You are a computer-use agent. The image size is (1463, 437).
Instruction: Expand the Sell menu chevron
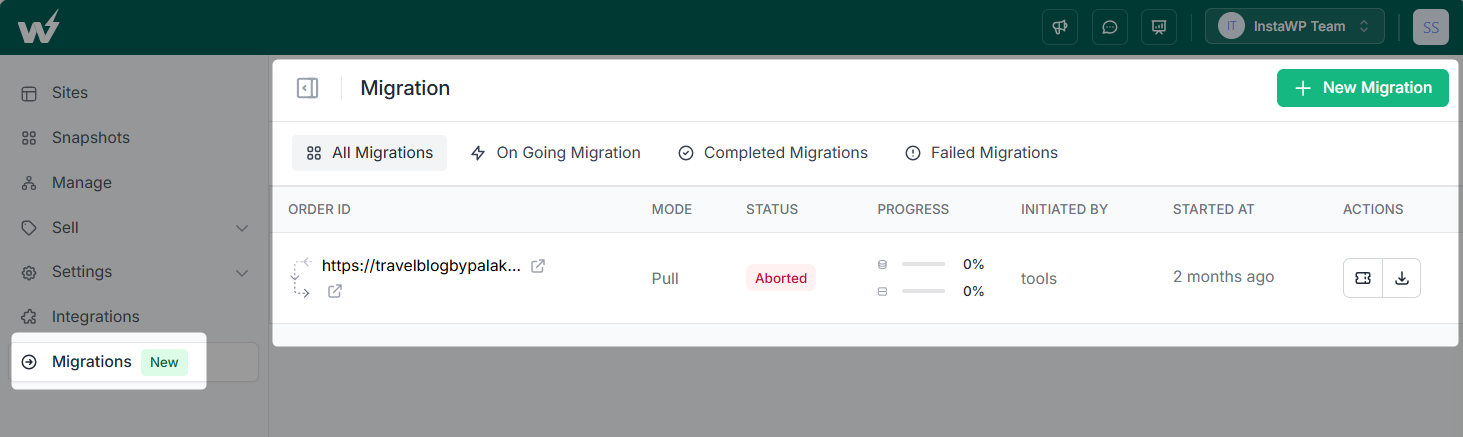click(242, 228)
